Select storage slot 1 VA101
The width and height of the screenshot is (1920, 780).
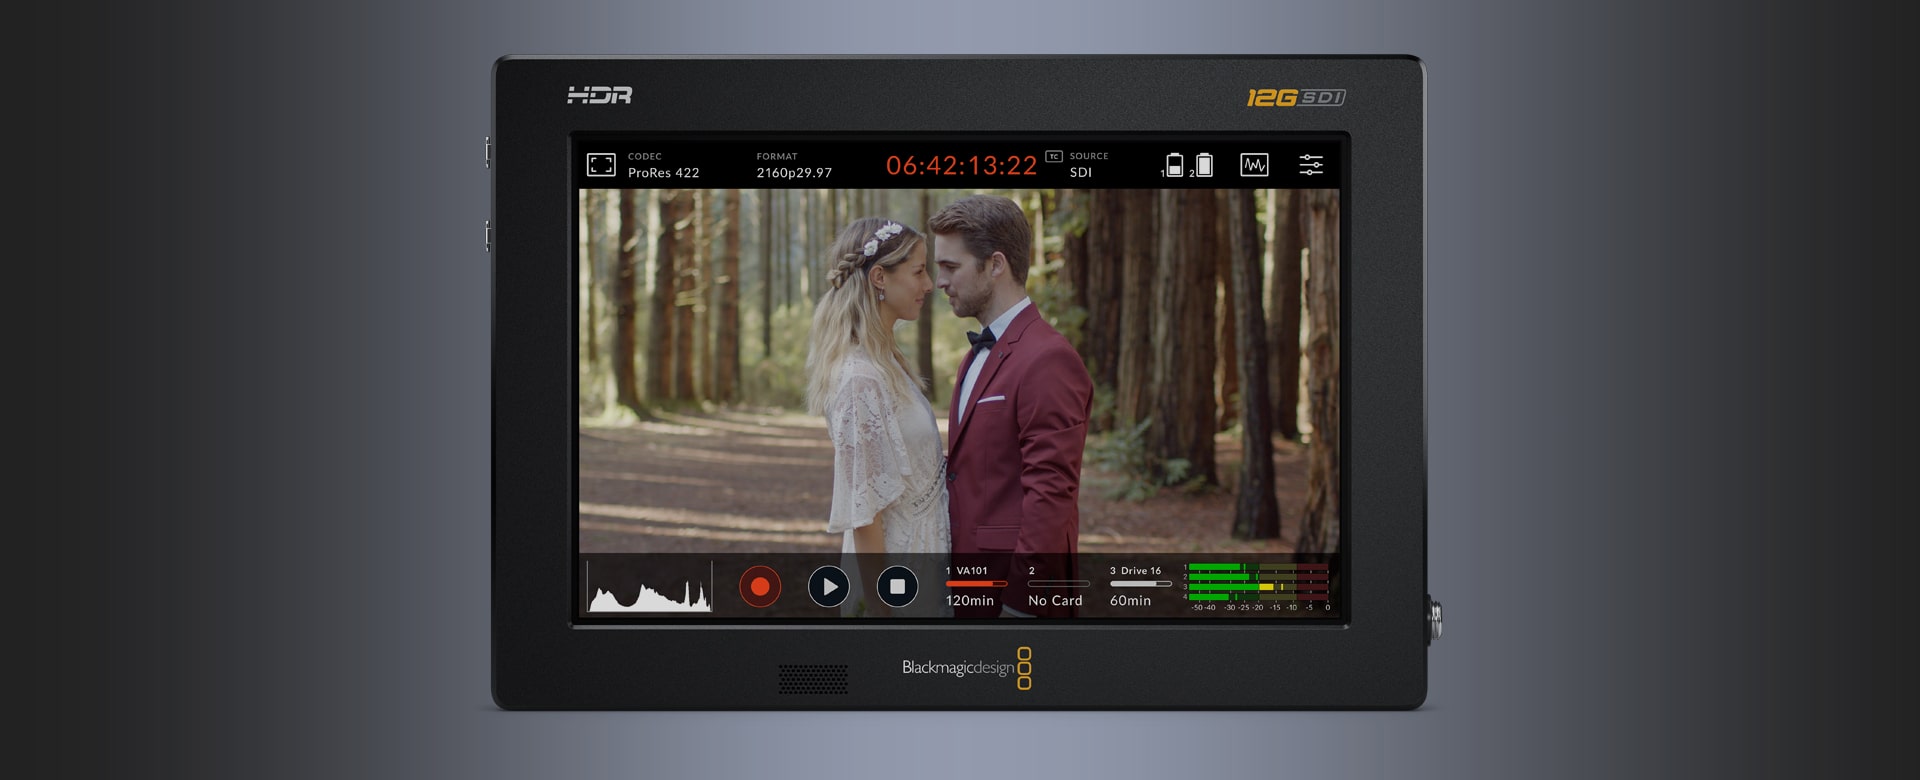tap(973, 586)
